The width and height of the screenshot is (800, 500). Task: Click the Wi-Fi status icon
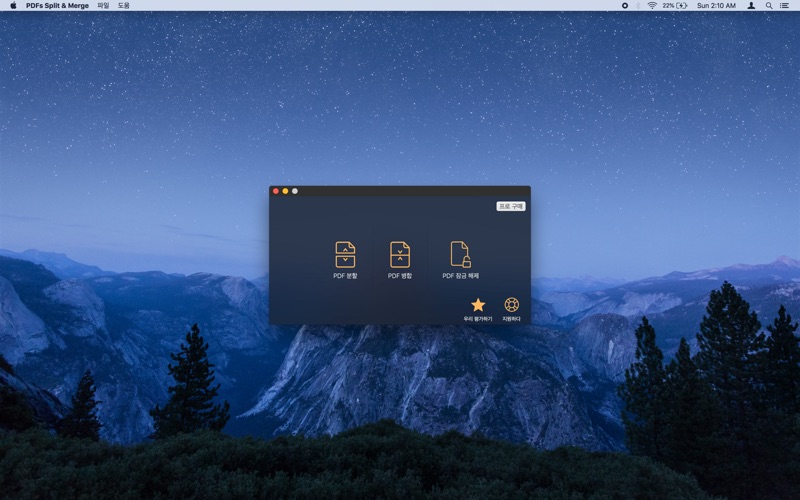tap(652, 6)
